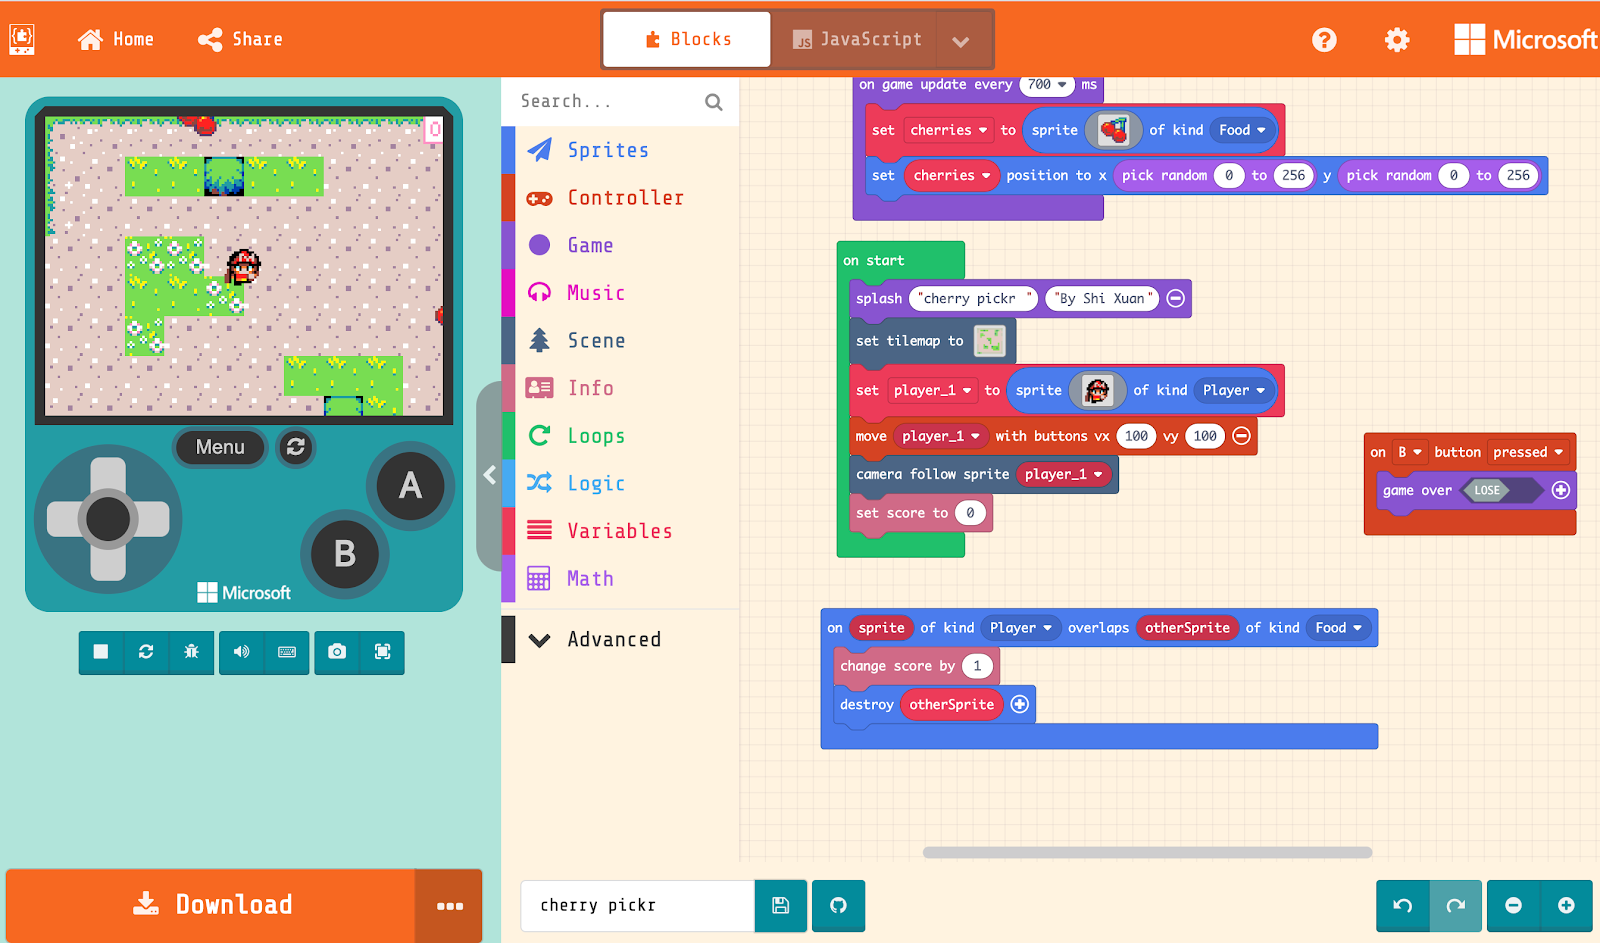Go to Home

click(116, 39)
